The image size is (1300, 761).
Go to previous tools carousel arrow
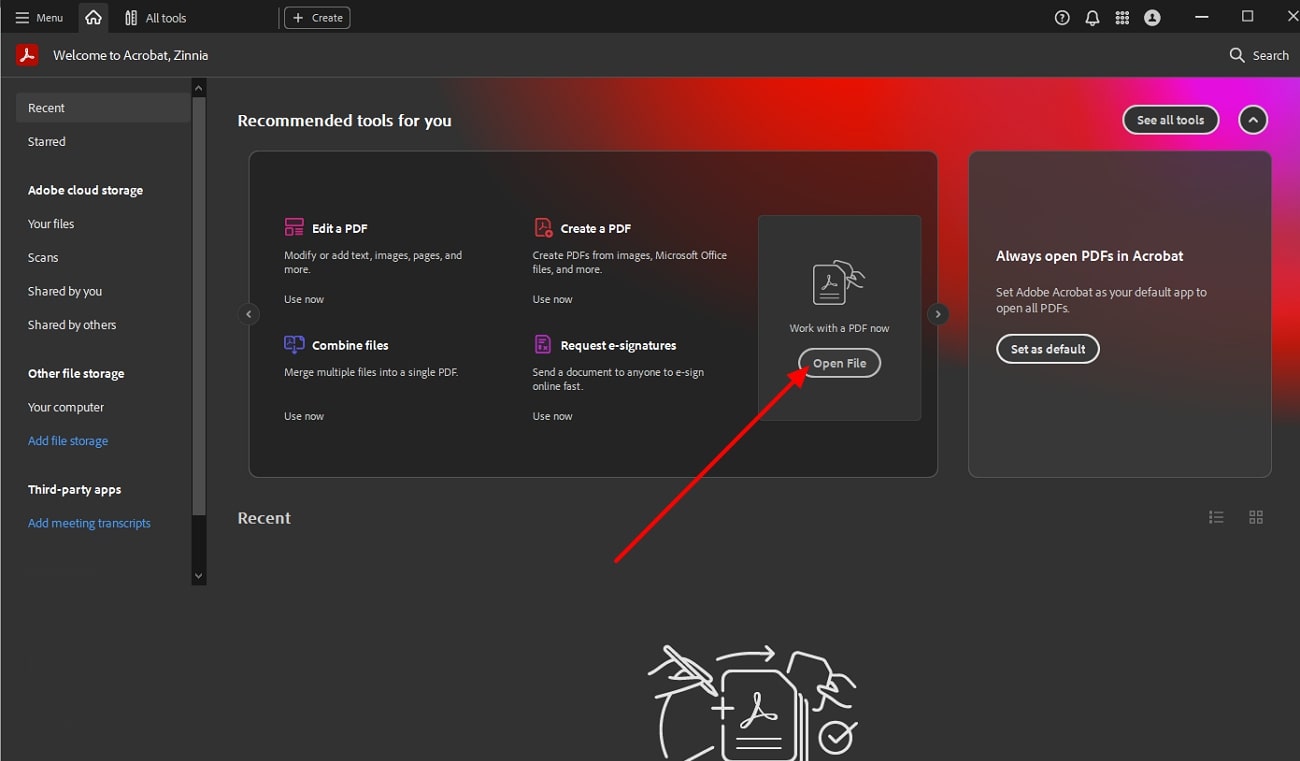(249, 314)
